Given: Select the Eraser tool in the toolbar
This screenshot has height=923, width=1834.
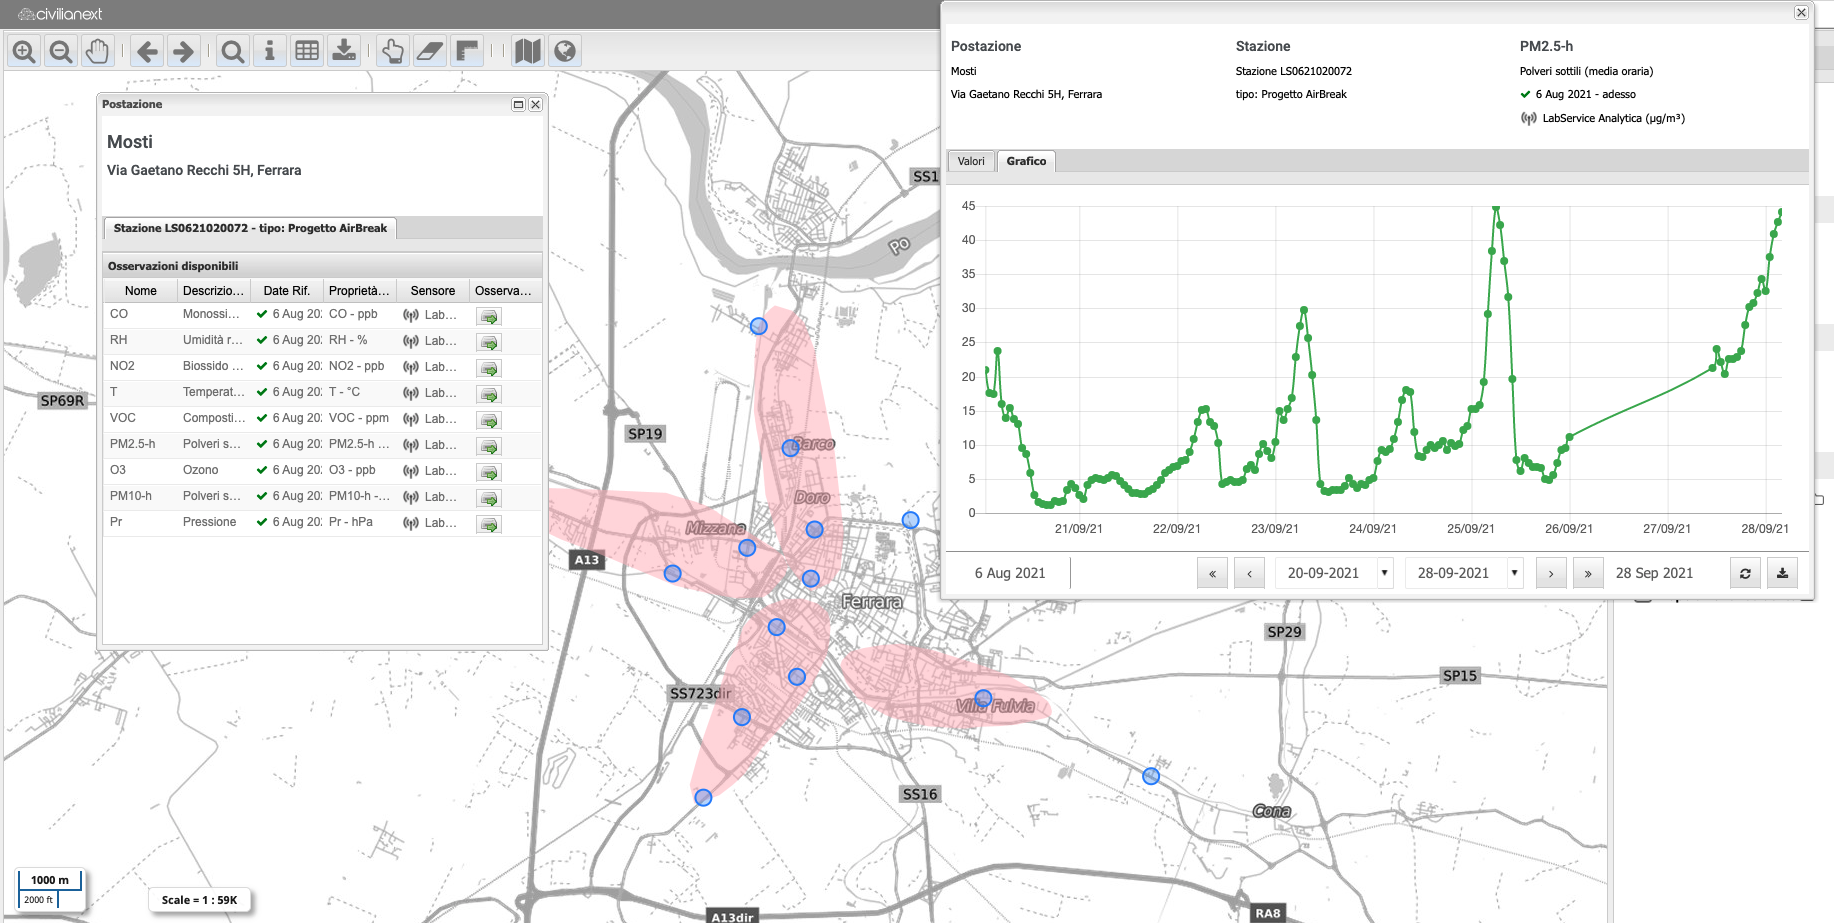Looking at the screenshot, I should [x=429, y=51].
